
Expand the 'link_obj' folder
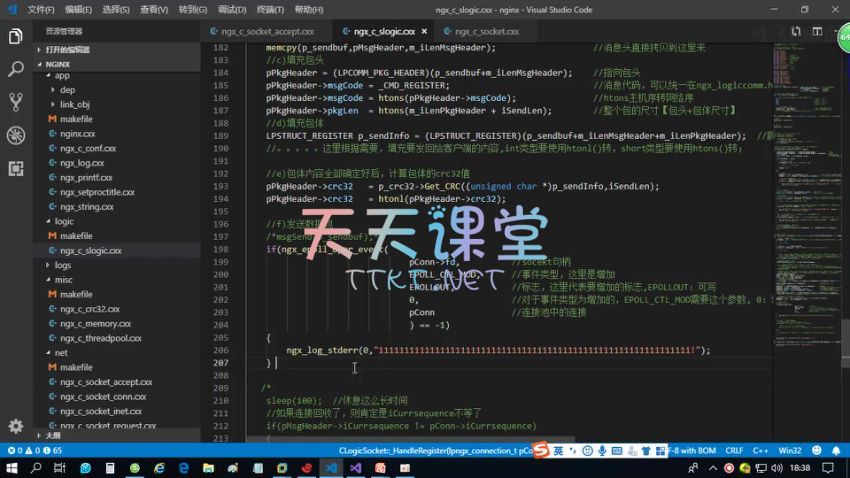[74, 104]
